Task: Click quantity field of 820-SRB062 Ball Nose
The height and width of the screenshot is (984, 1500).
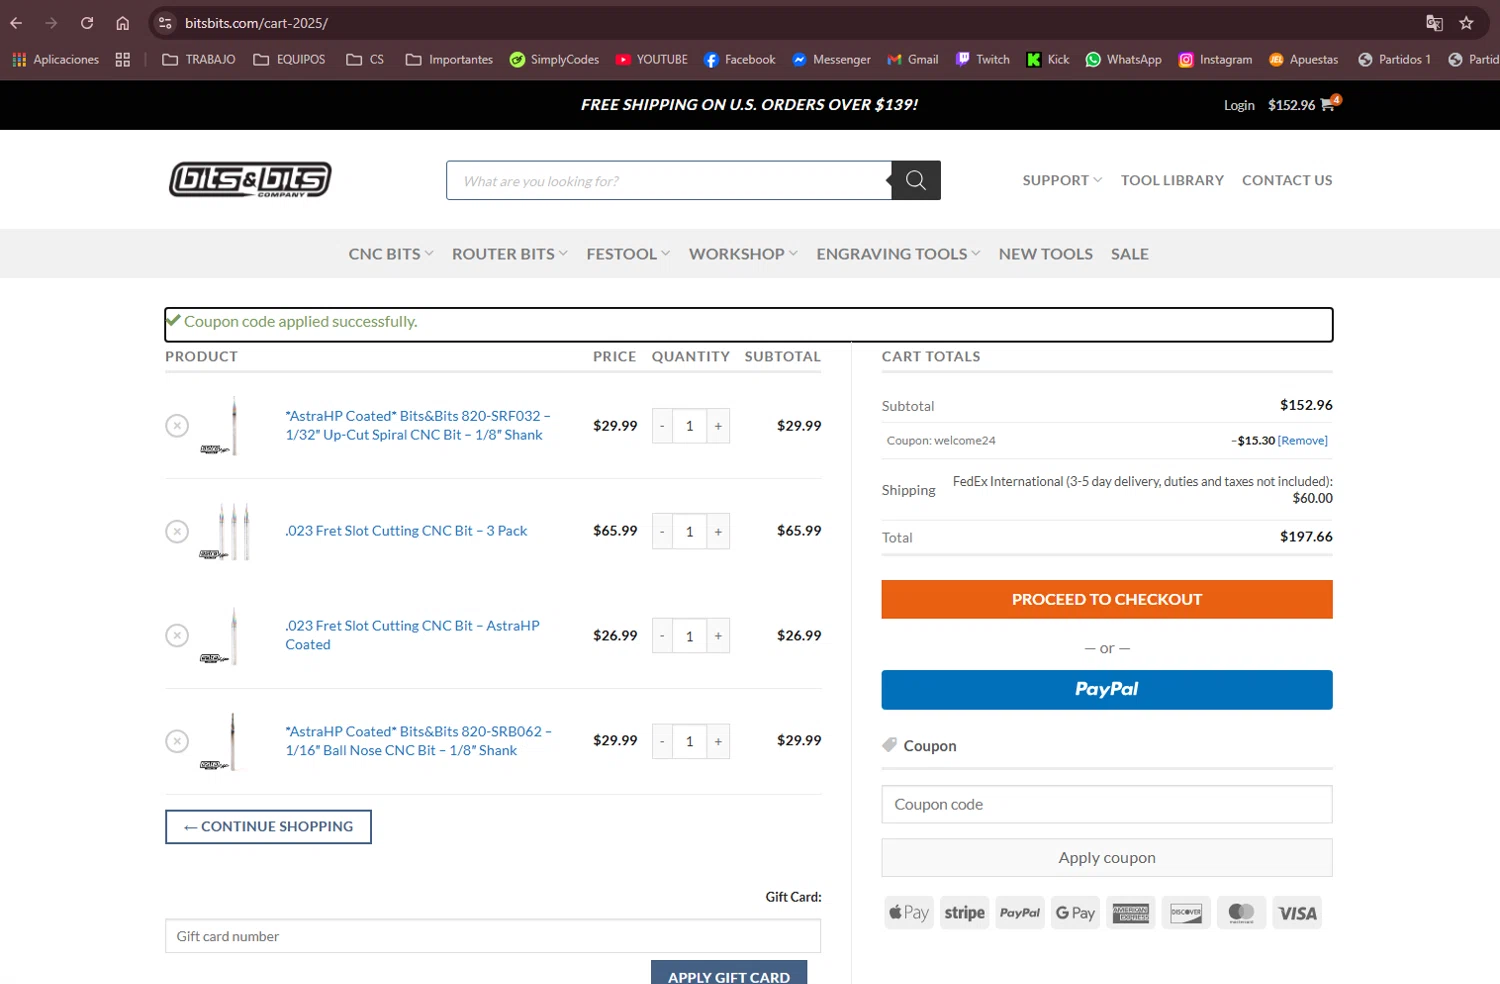Action: tap(689, 741)
